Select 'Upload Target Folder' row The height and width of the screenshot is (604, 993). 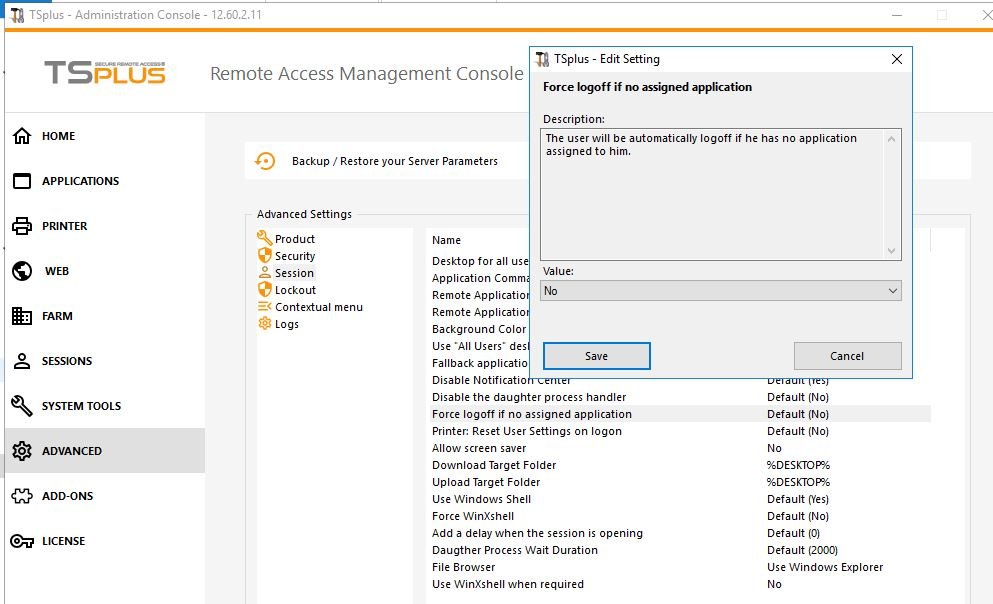[681, 482]
